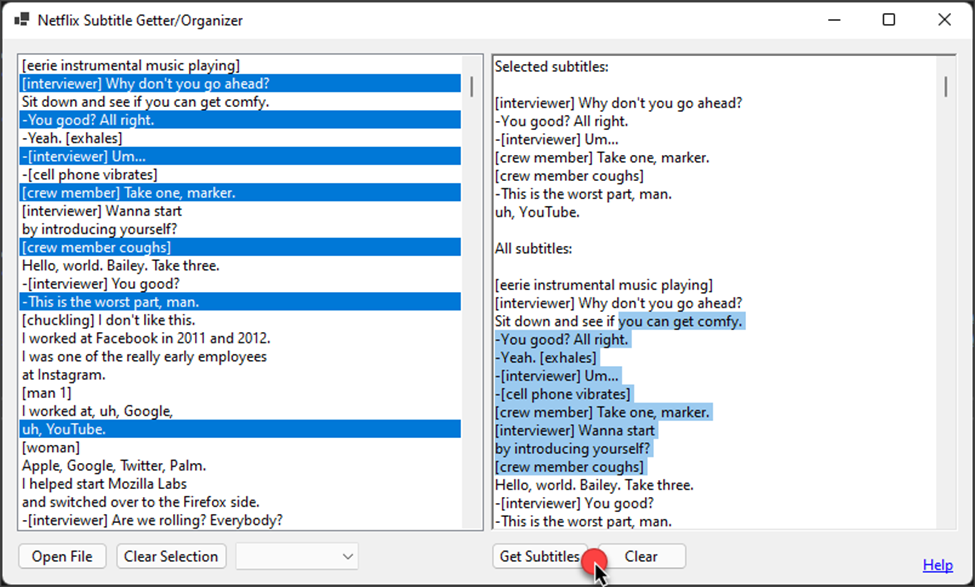Select 'I worked at Facebook in 2011 and 2012.' row
The image size is (975, 587).
(x=240, y=338)
